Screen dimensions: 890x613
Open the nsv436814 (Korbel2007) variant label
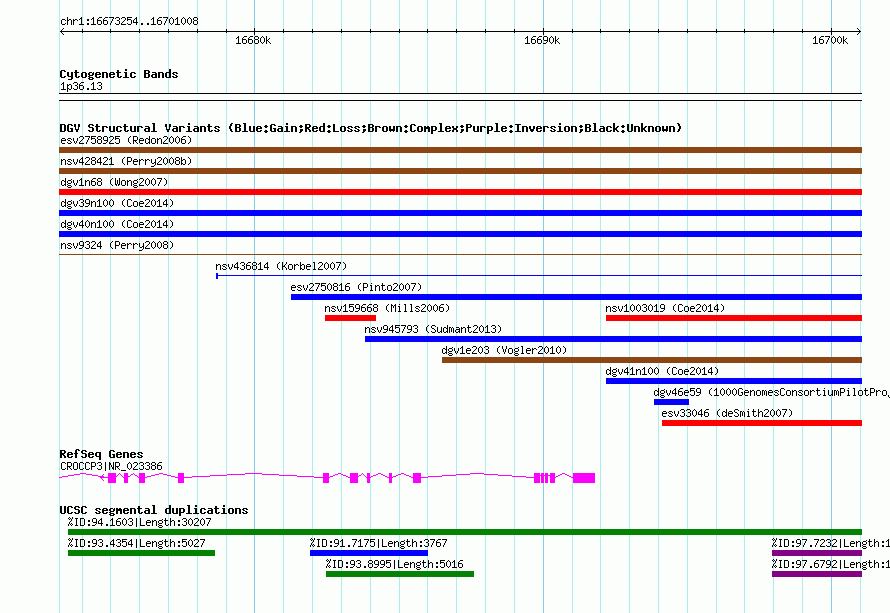[281, 266]
